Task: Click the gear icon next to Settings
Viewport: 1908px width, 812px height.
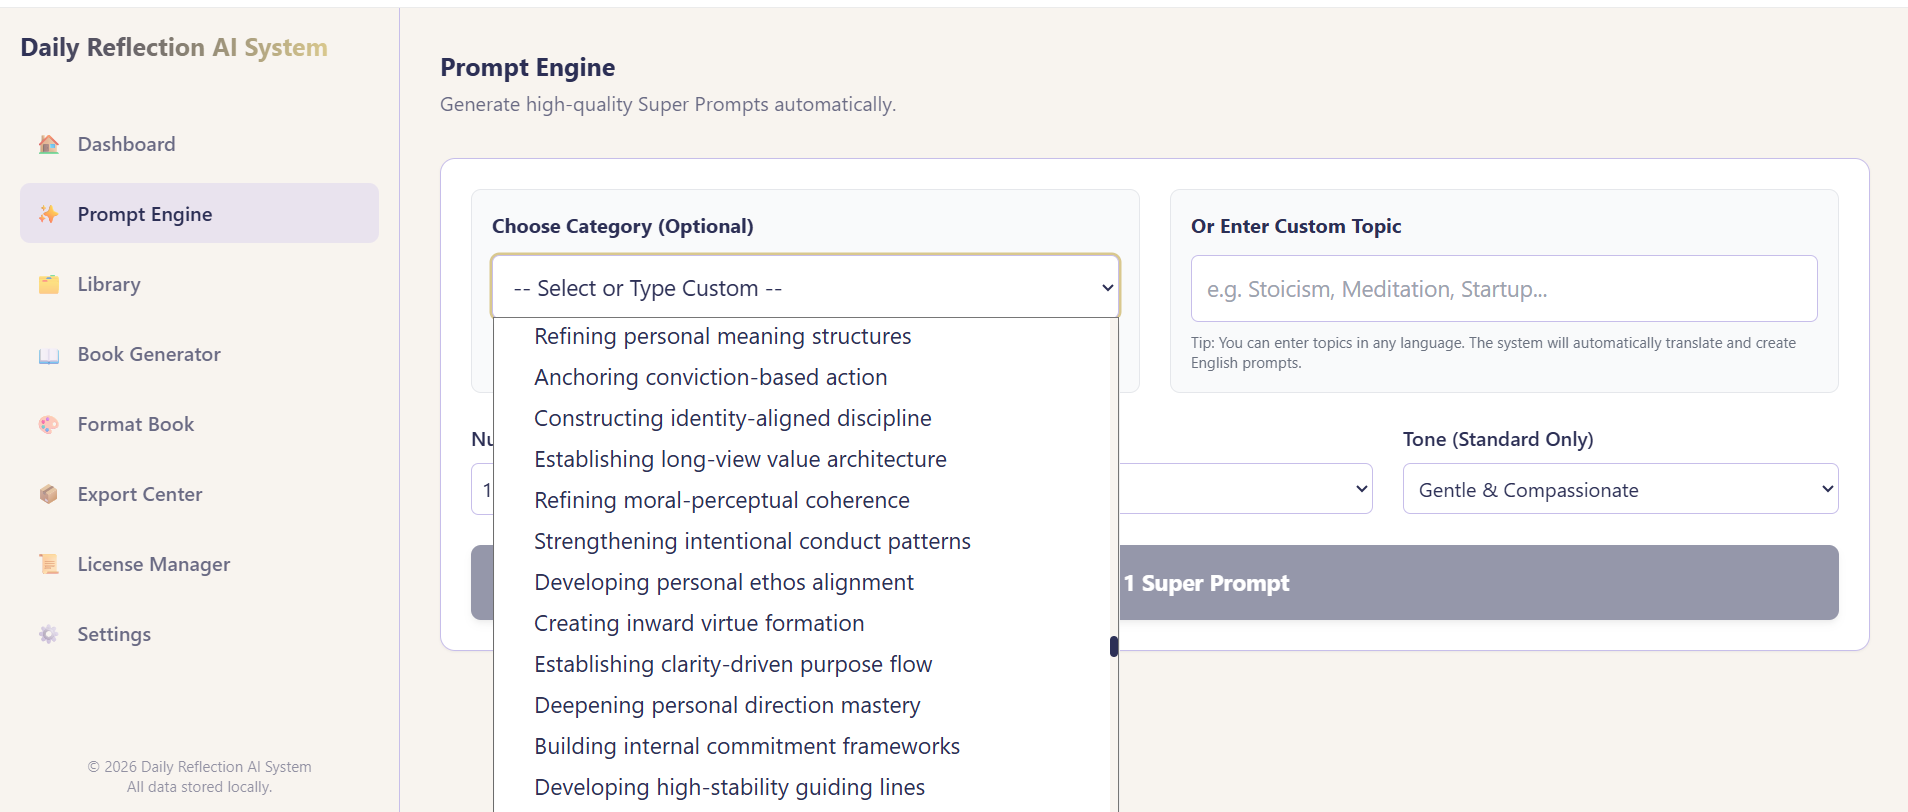Action: coord(47,634)
